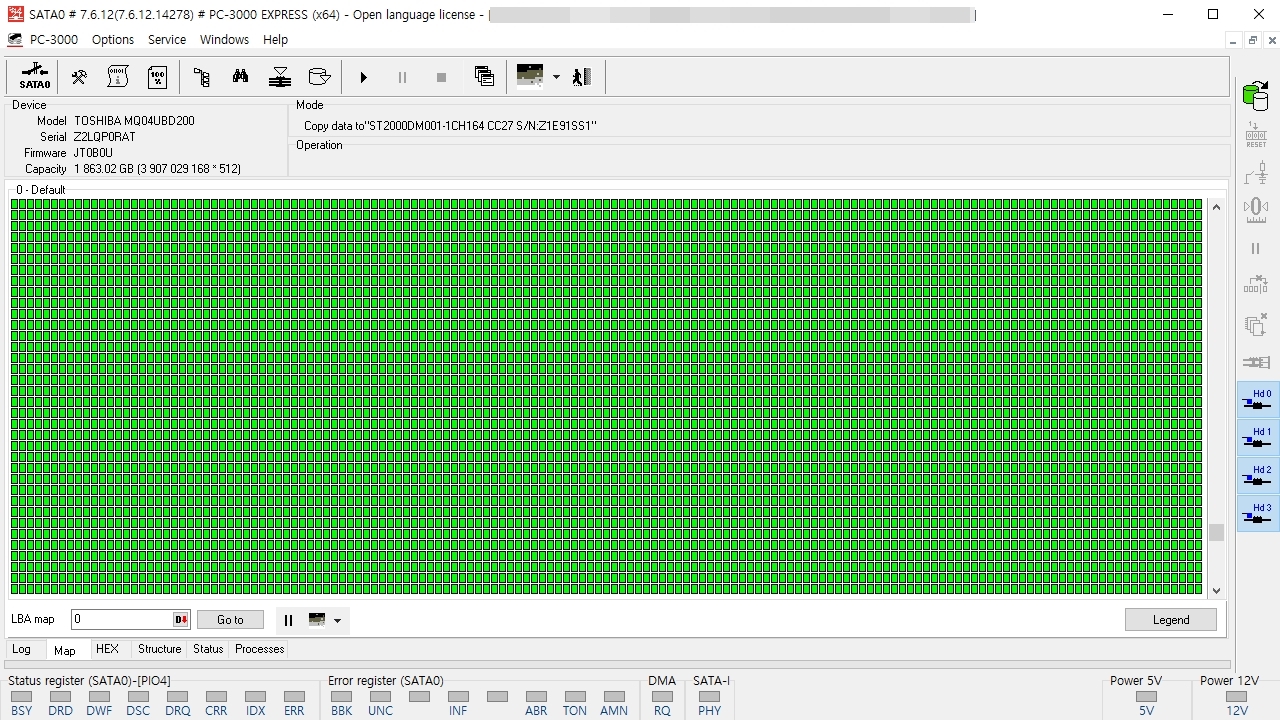
Task: Open the map Legend button
Action: (1171, 620)
